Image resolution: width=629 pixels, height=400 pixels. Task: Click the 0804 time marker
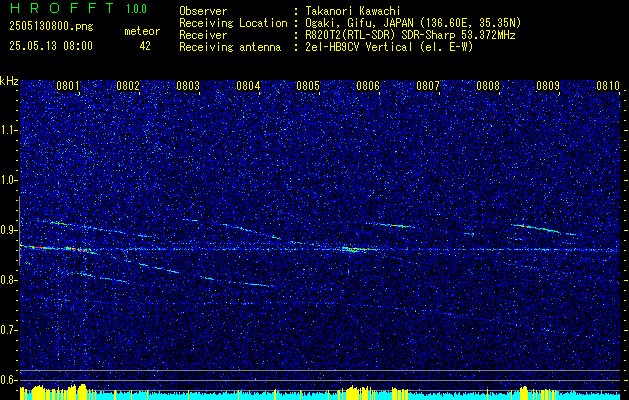248,86
